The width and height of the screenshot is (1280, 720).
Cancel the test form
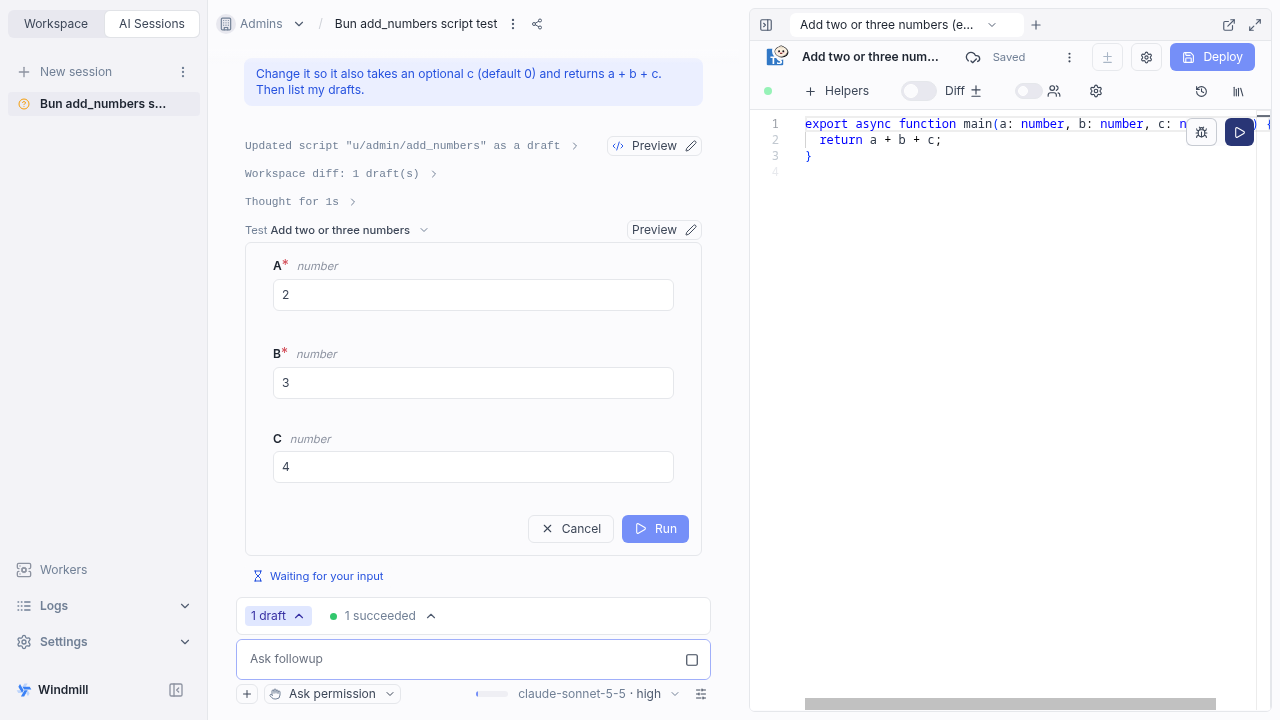coord(571,529)
